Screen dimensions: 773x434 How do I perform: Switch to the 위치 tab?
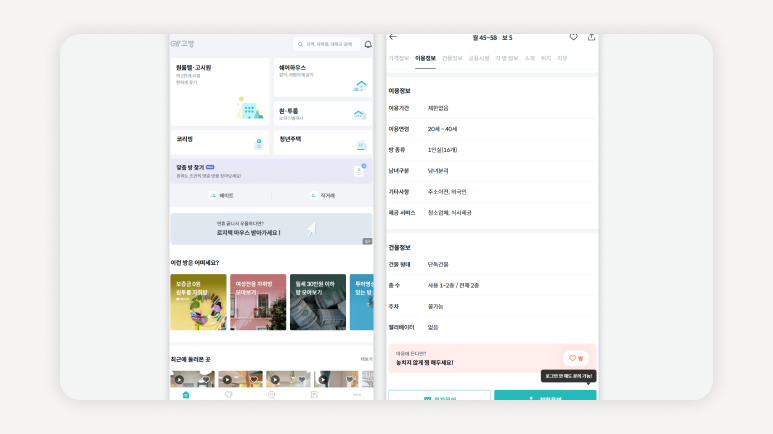click(x=546, y=58)
